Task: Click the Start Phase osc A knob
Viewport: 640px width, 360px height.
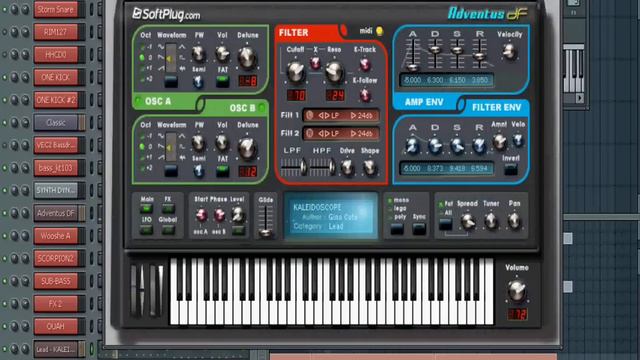Action: tap(201, 215)
